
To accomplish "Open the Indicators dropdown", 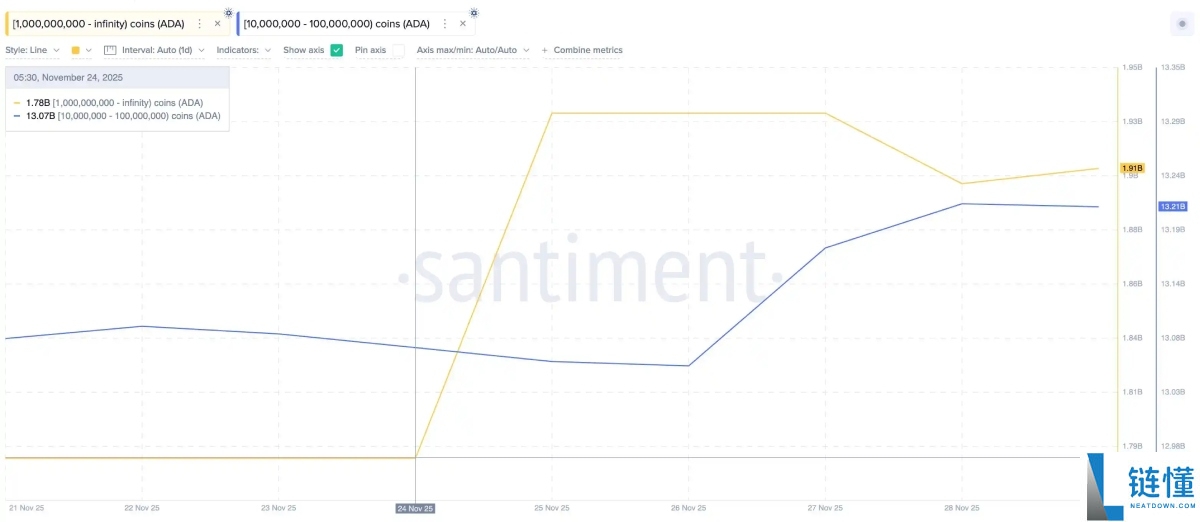I will coord(243,50).
